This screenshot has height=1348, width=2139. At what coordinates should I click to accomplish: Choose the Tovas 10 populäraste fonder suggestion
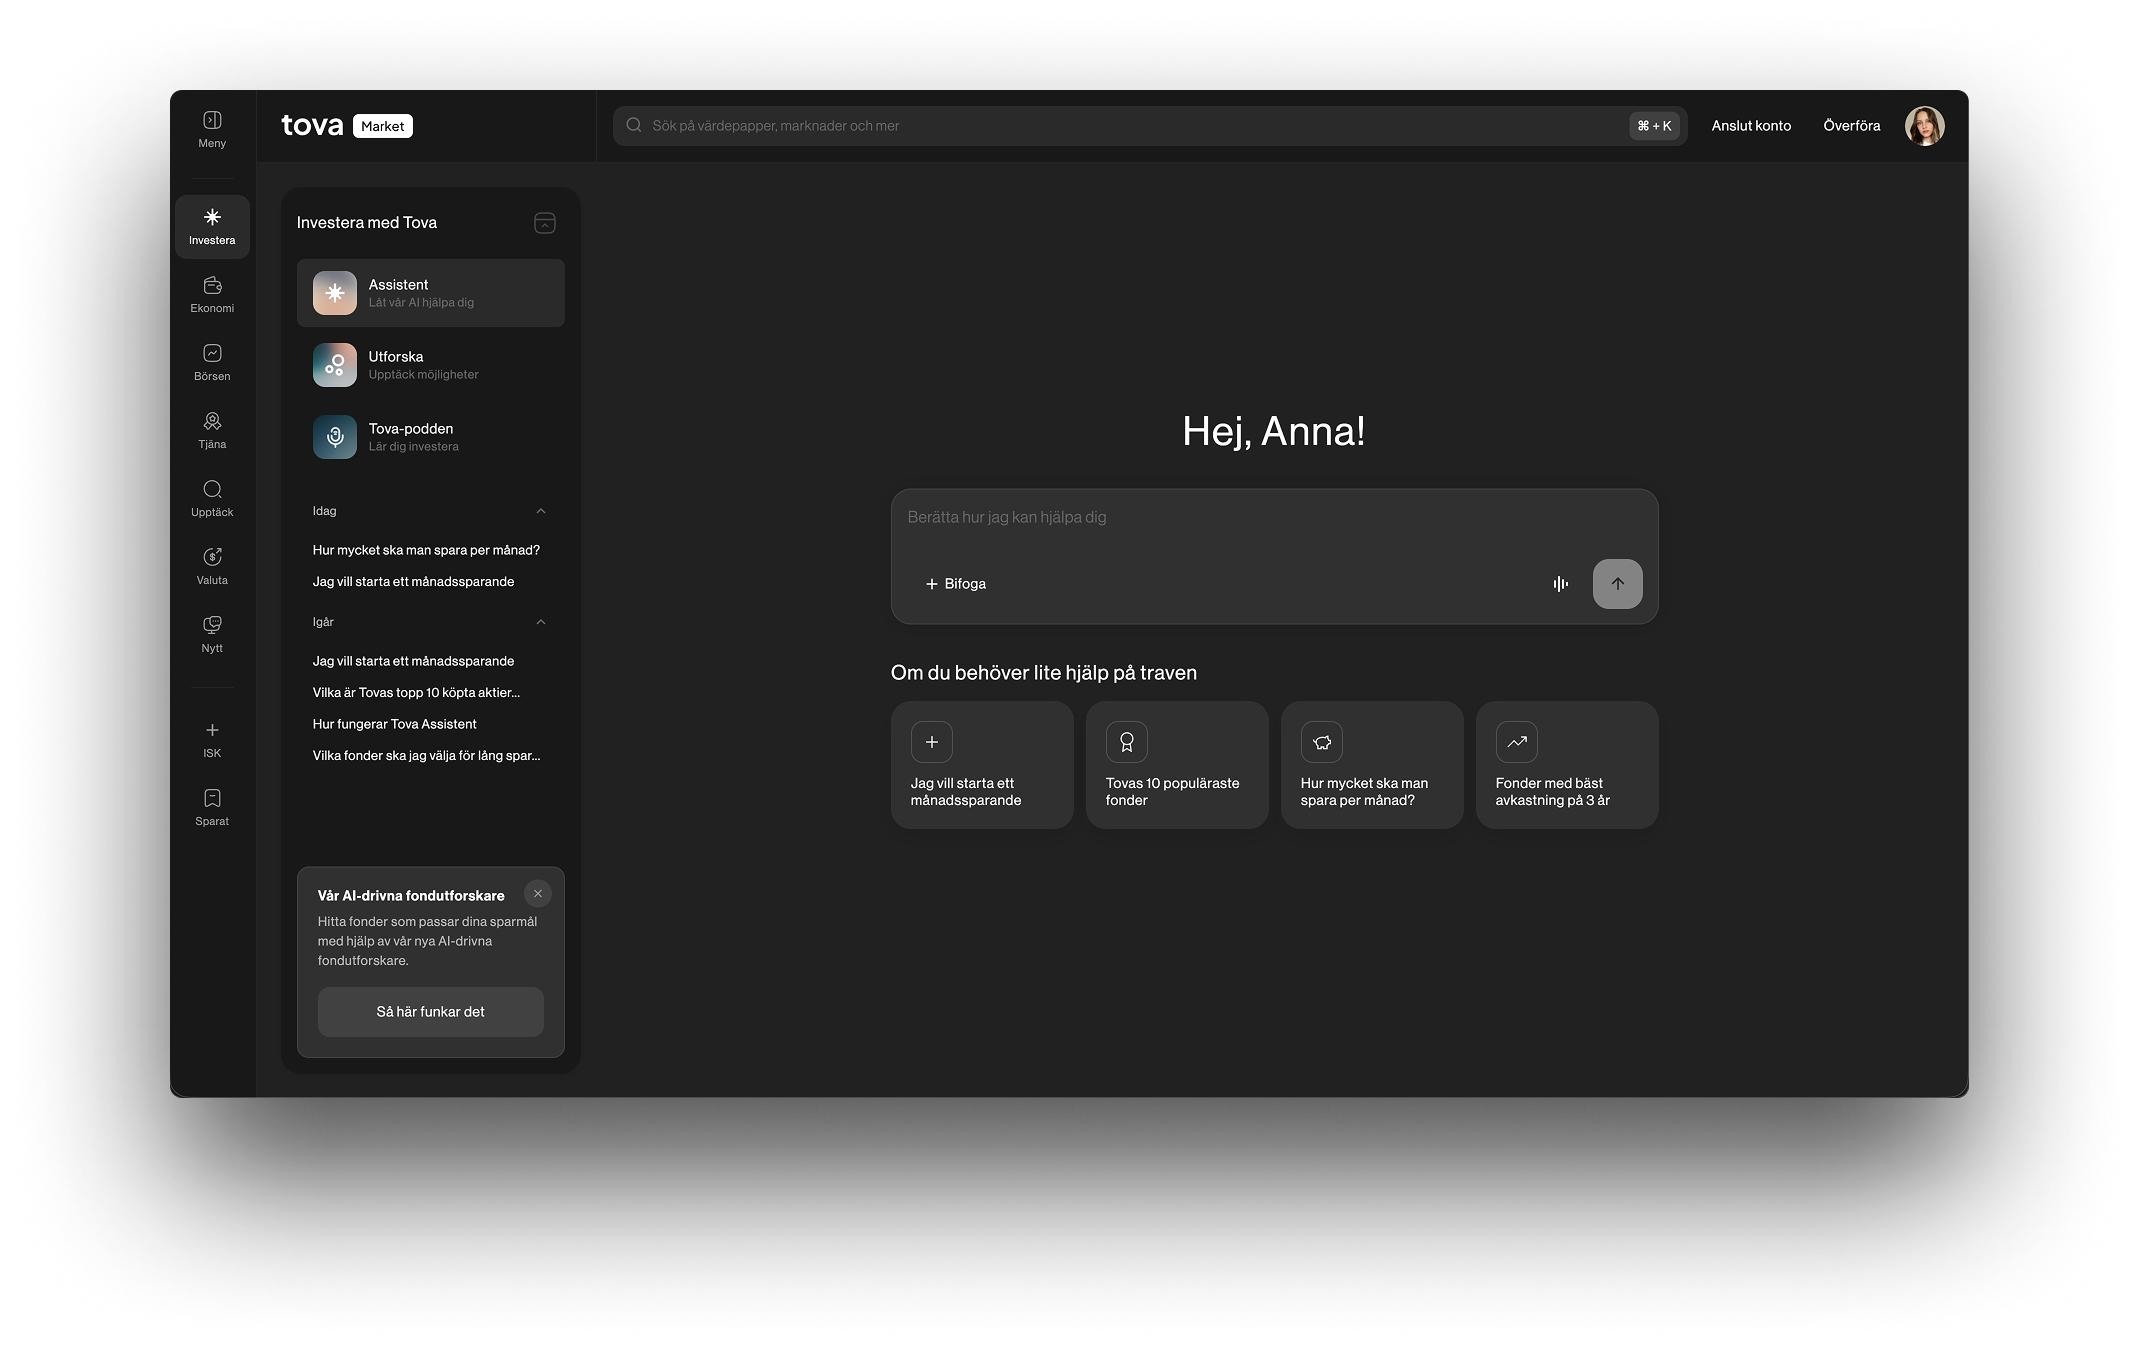click(x=1176, y=765)
